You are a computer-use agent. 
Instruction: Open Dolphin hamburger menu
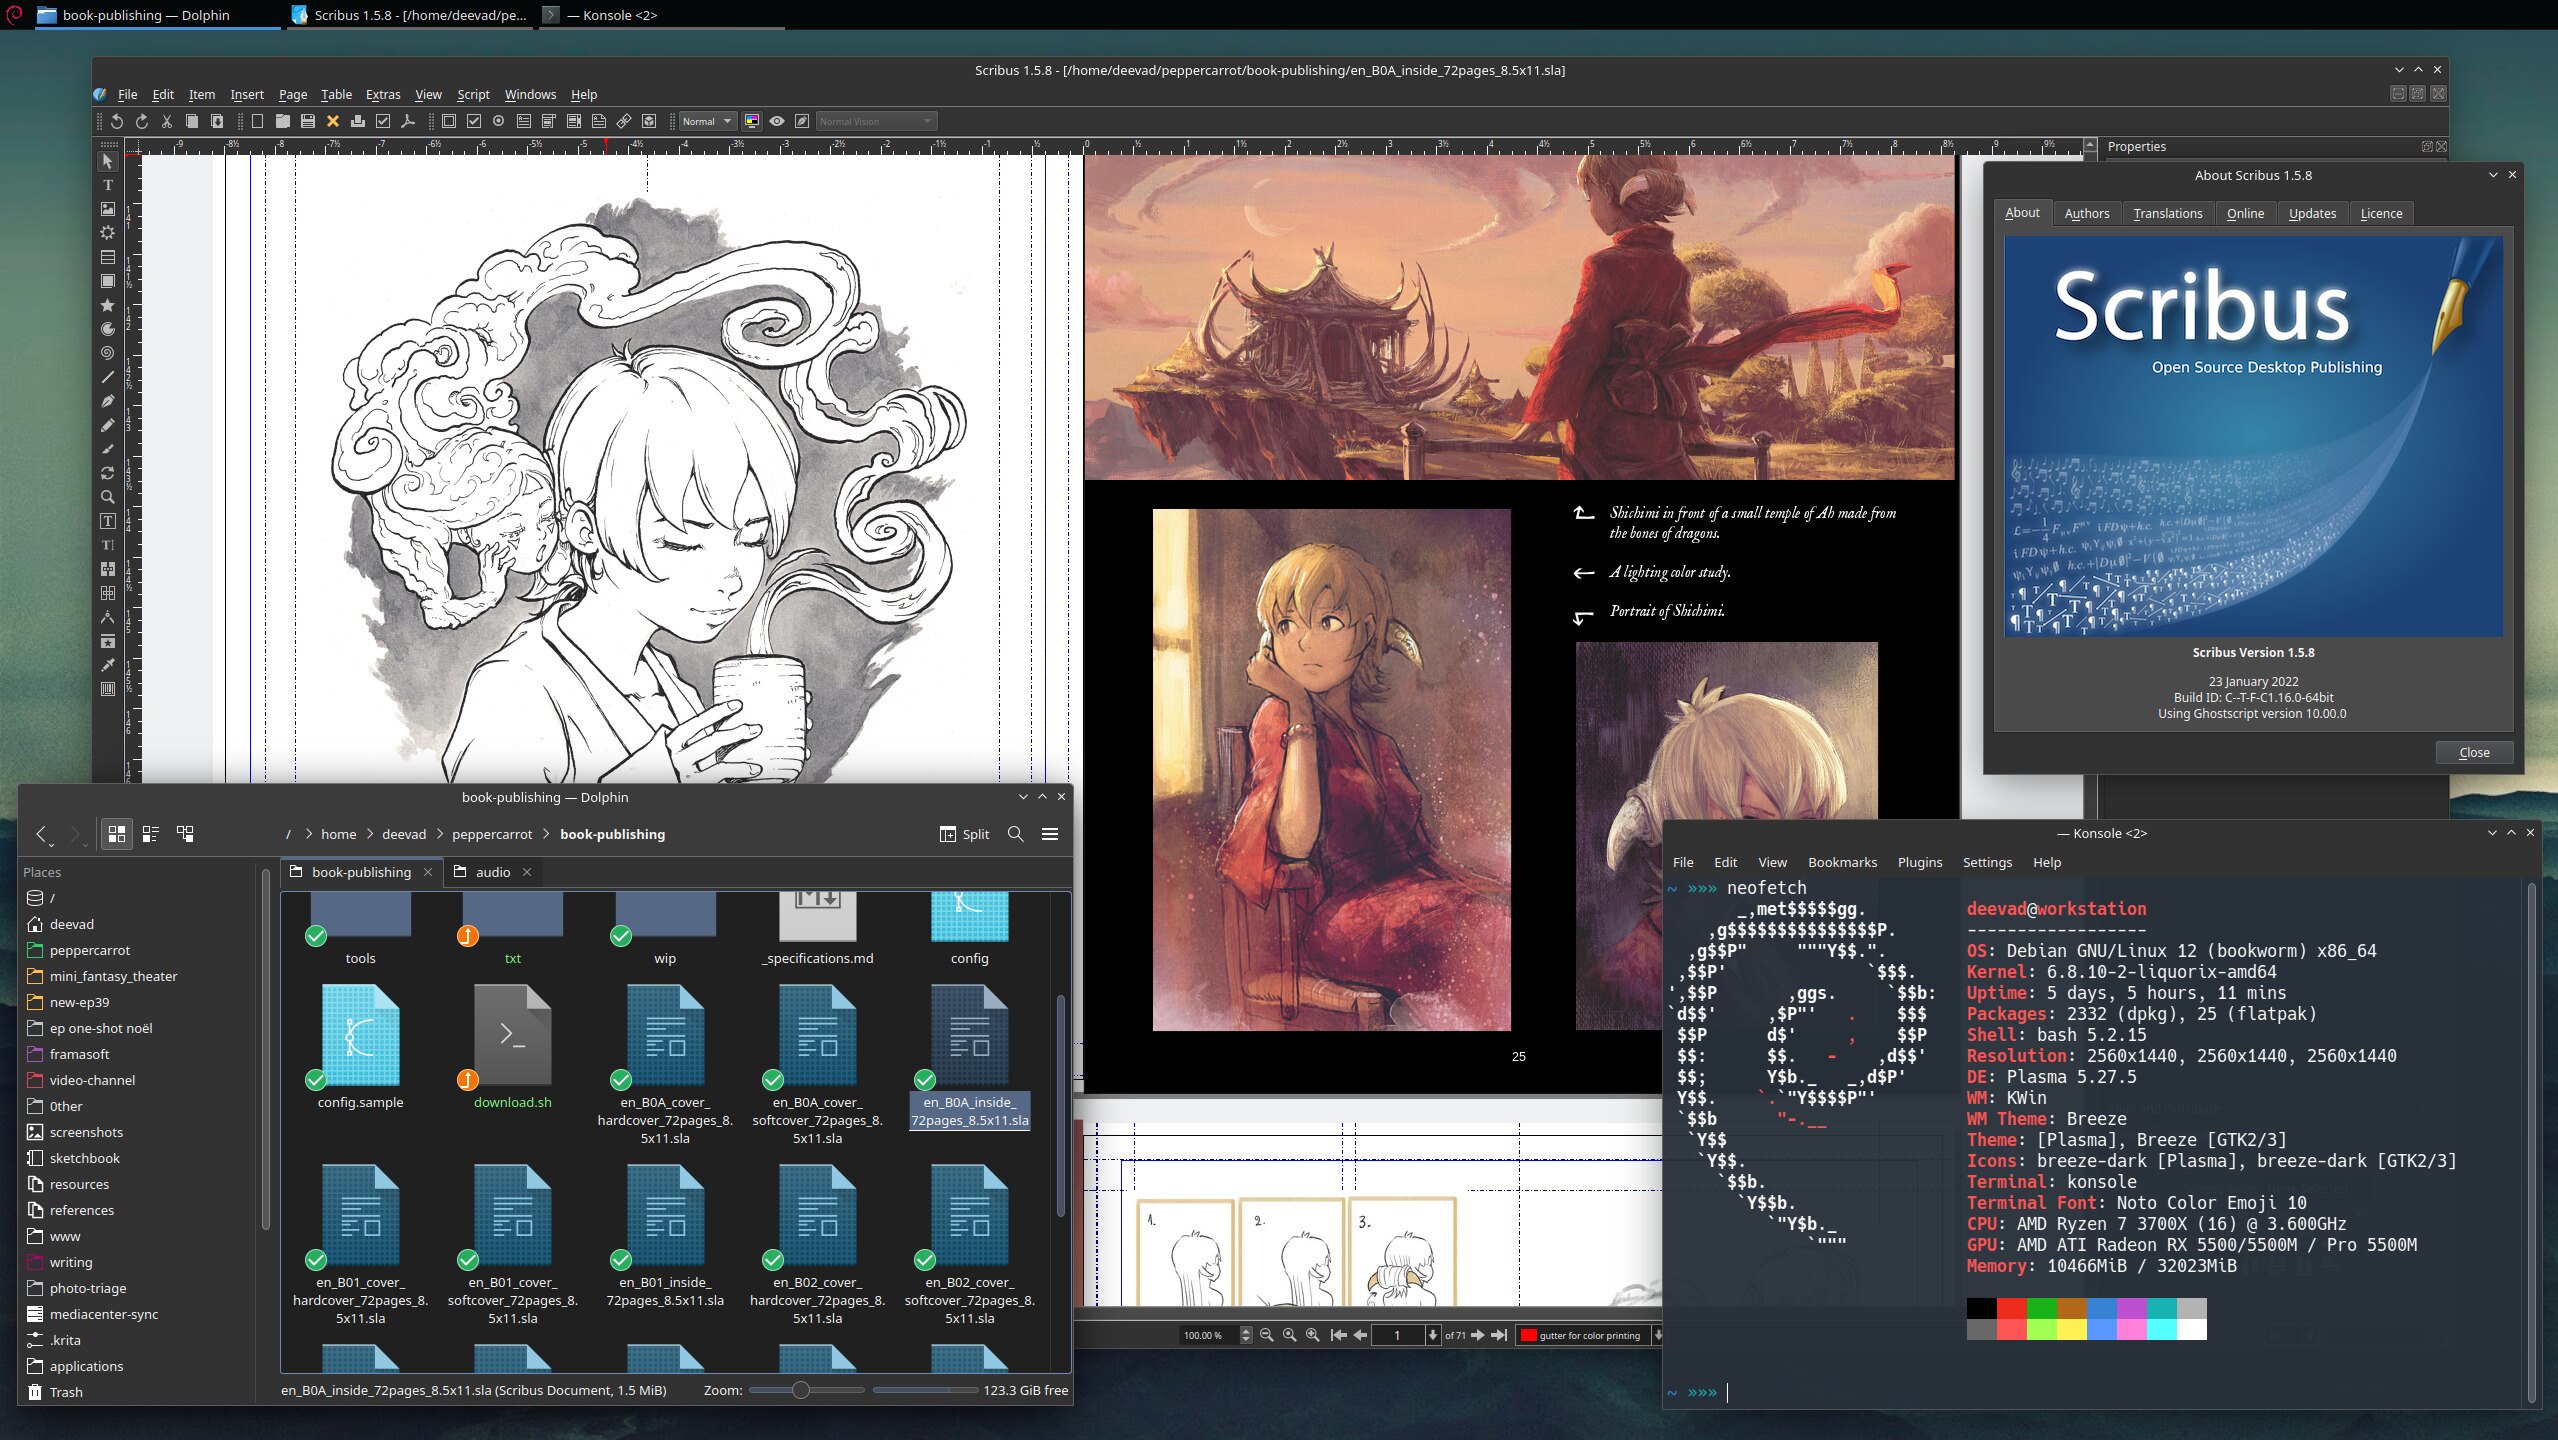point(1050,834)
